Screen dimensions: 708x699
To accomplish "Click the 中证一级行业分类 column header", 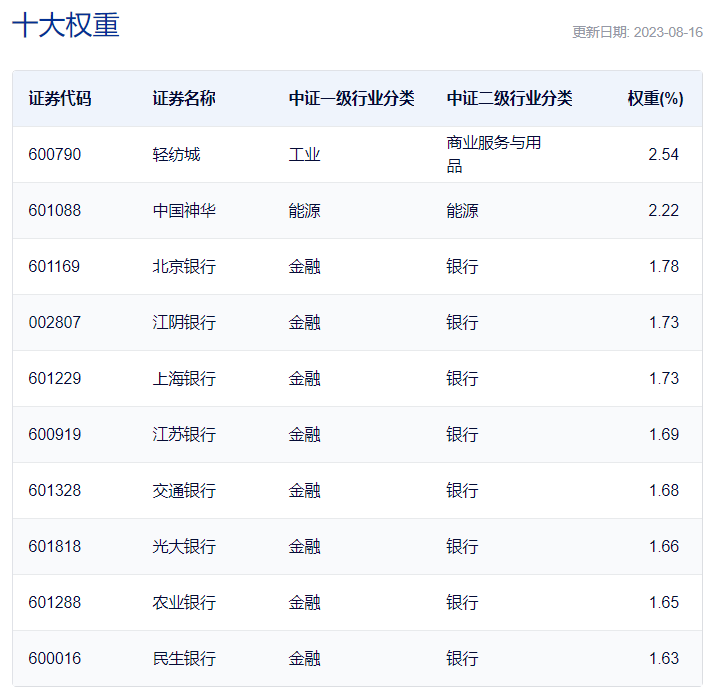I will pos(351,98).
